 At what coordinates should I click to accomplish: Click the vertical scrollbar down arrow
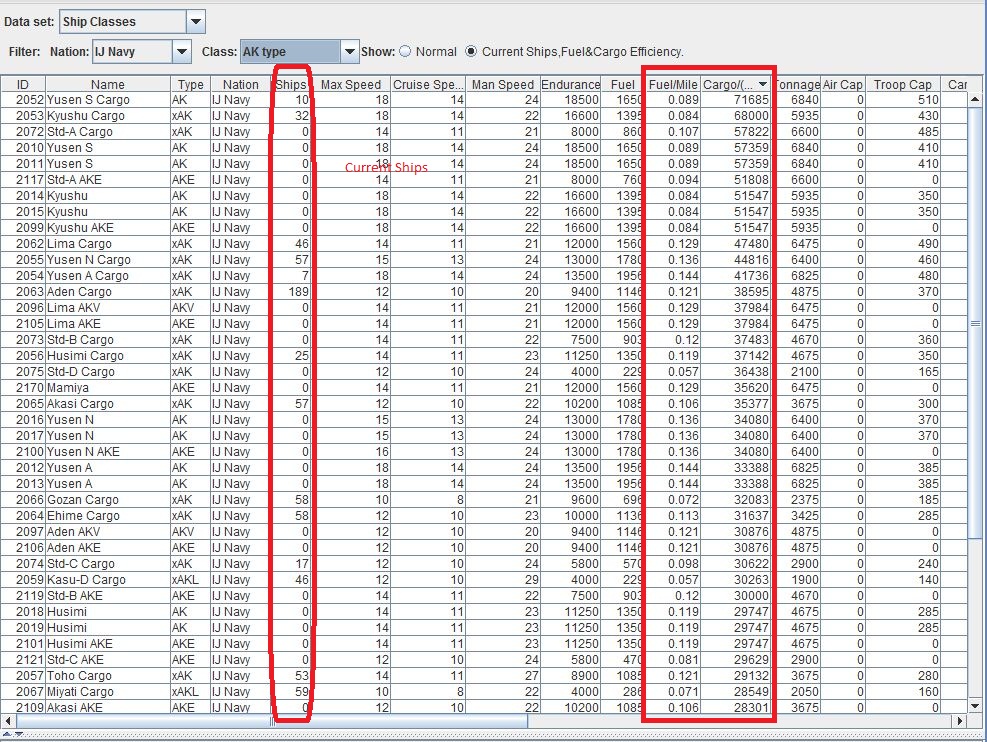click(977, 706)
